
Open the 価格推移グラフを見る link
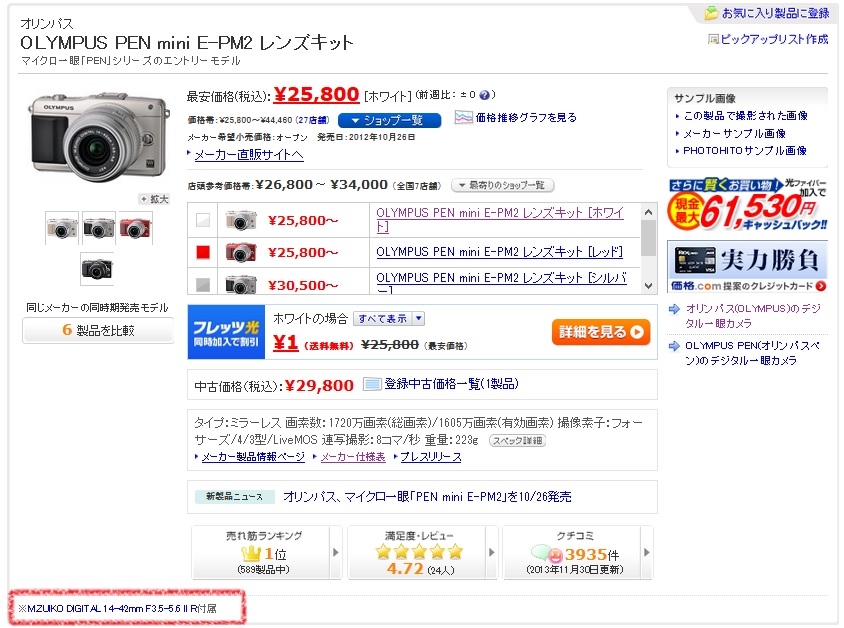526,117
